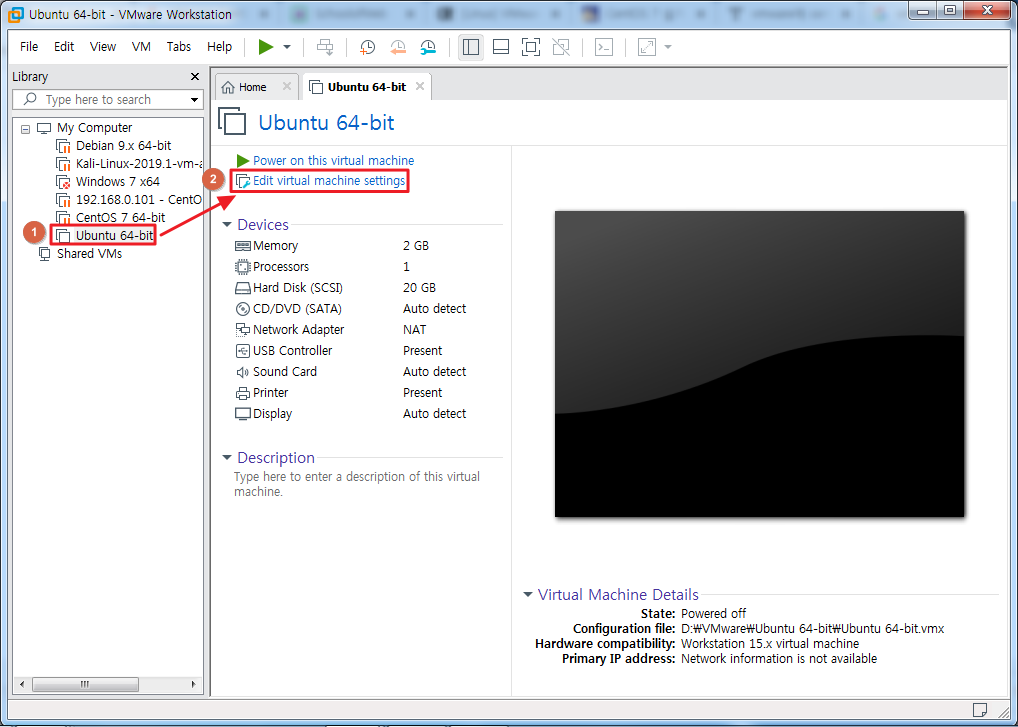The height and width of the screenshot is (727, 1018).
Task: Open the stretch display dropdown arrow
Action: [x=668, y=47]
